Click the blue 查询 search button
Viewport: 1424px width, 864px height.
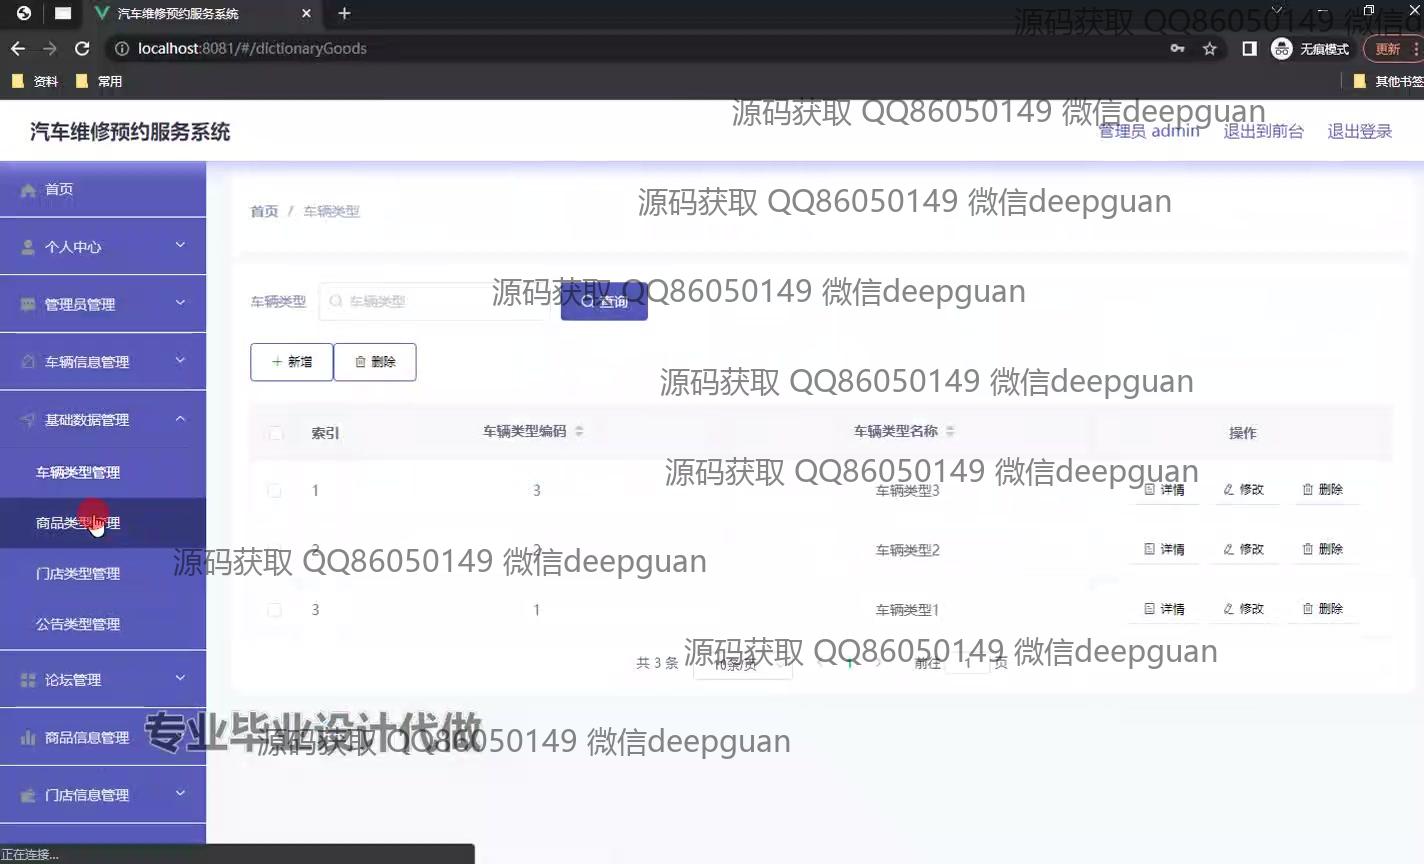[604, 301]
